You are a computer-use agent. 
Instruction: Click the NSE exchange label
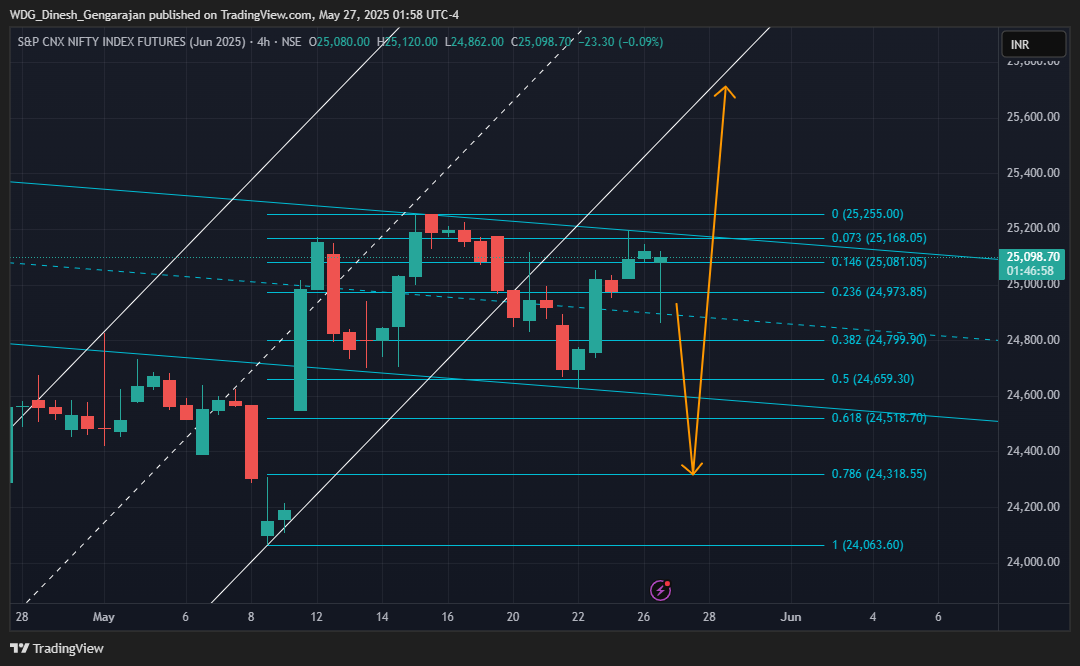pos(291,42)
